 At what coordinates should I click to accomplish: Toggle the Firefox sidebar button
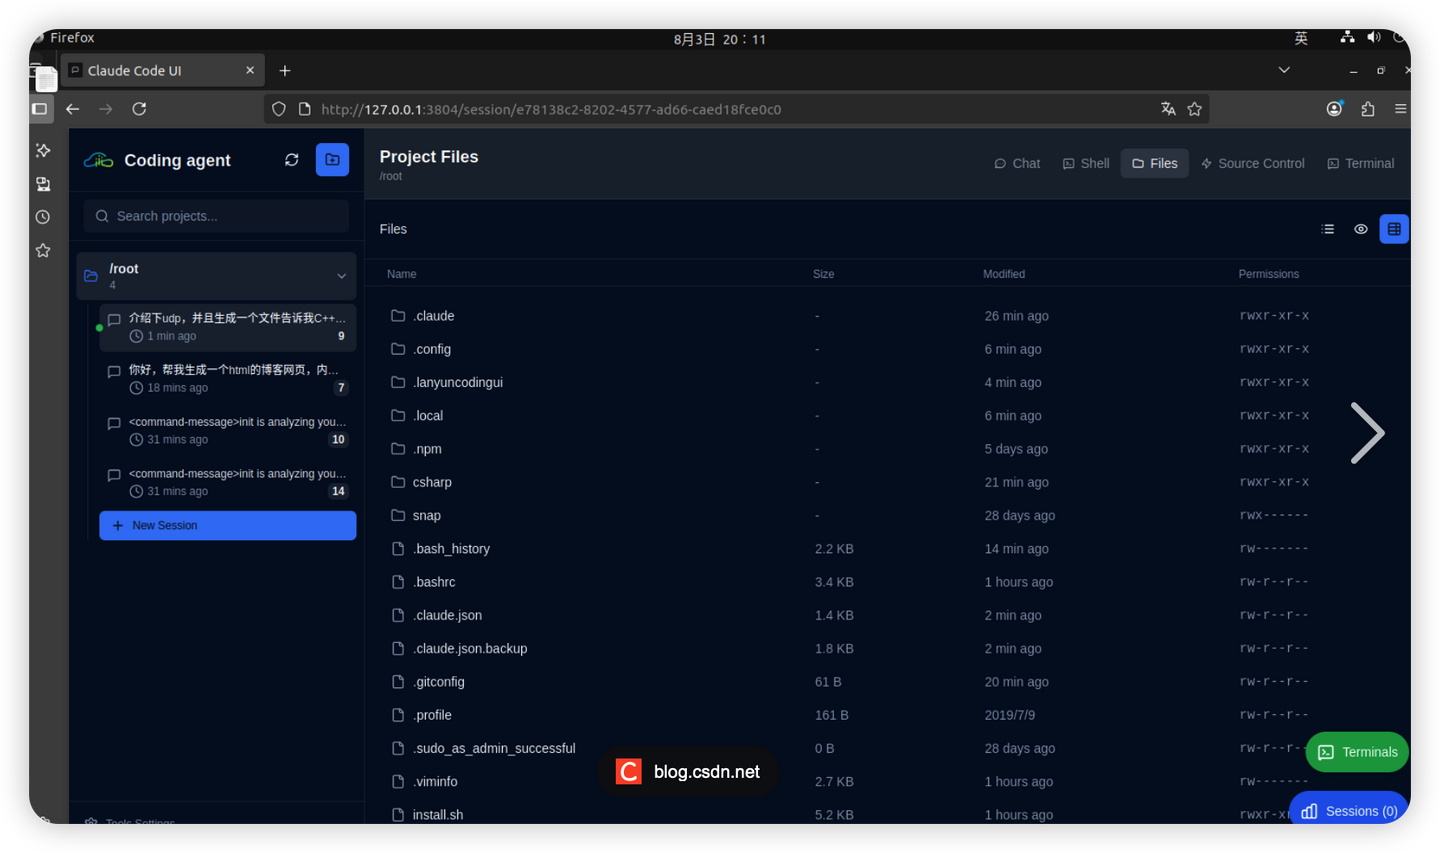click(40, 109)
